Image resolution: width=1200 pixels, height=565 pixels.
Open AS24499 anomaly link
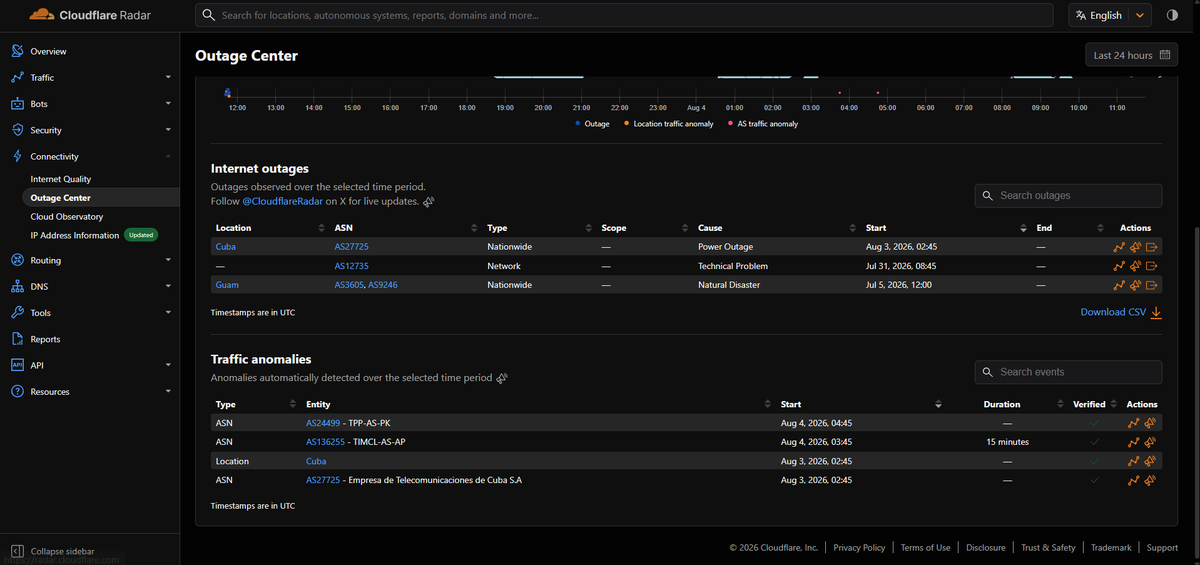(323, 423)
